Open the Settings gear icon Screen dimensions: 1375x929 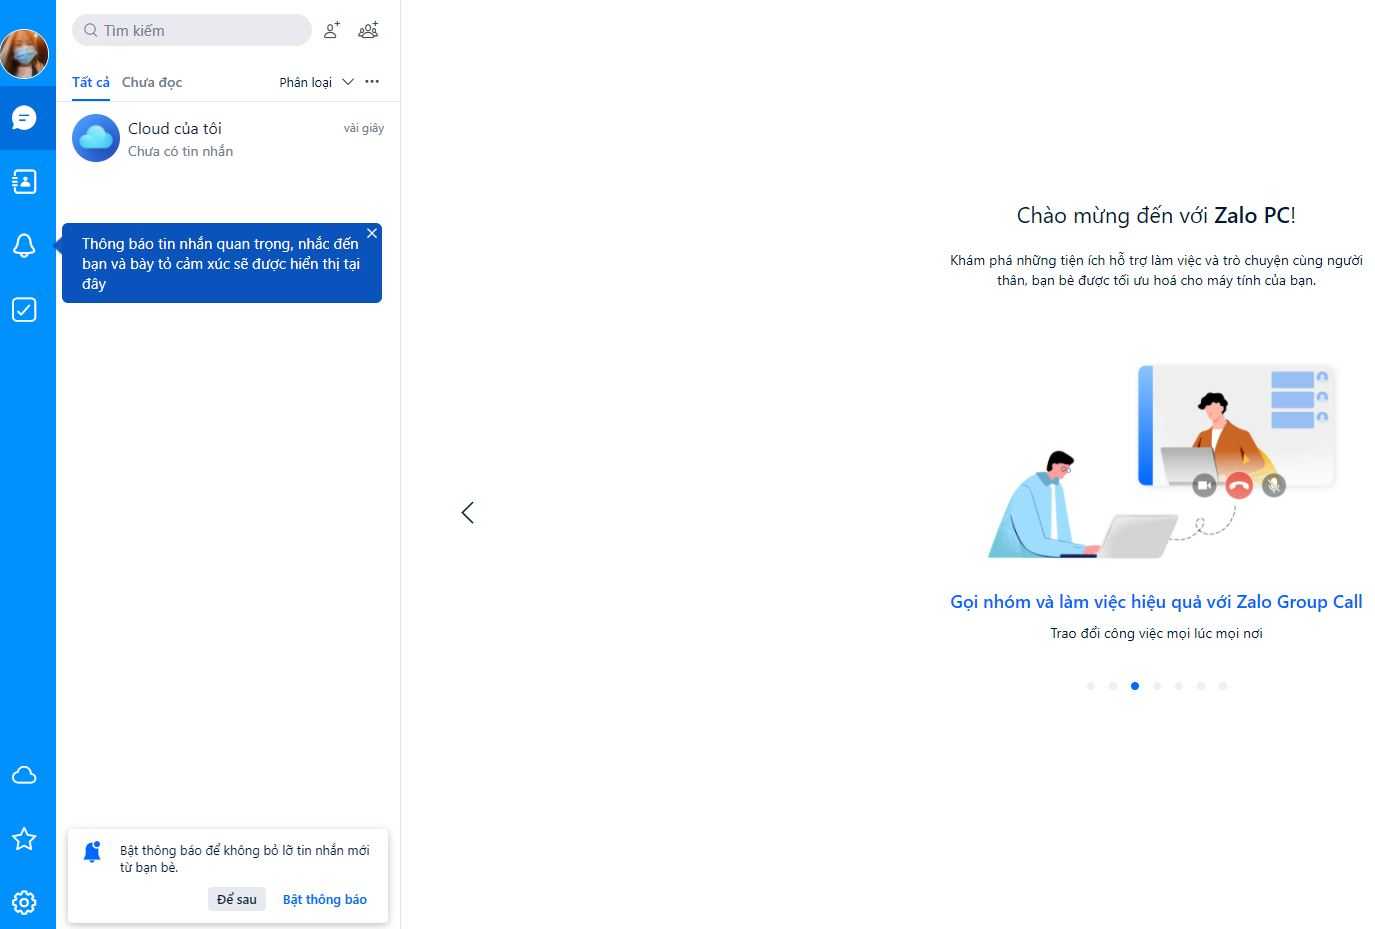[24, 902]
